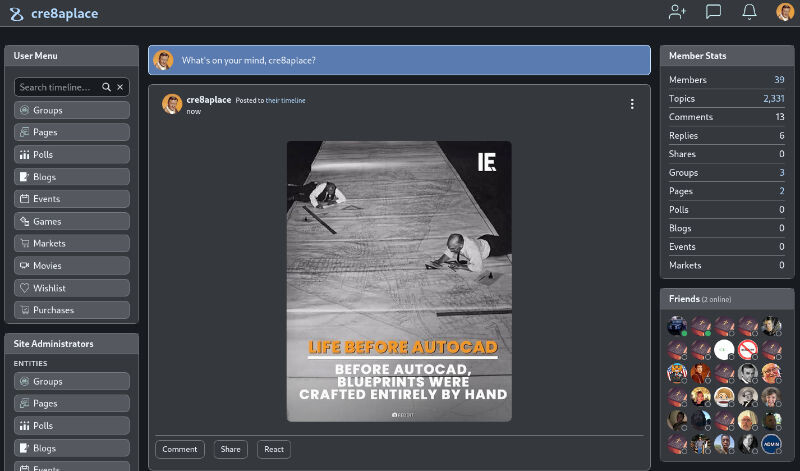Open Polls from the User Menu
The width and height of the screenshot is (800, 471).
click(x=72, y=155)
